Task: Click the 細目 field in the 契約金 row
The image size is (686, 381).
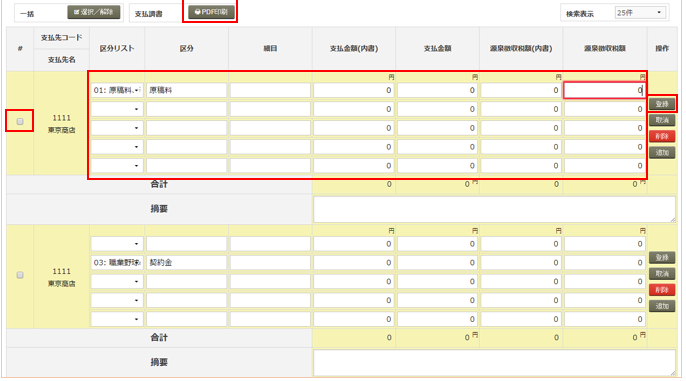Action: [270, 262]
